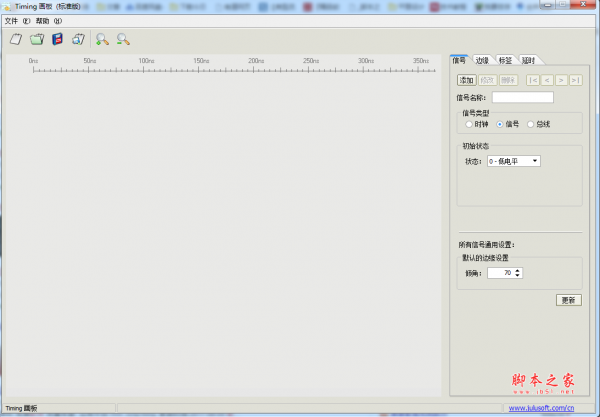Increase 倾角 value with up arrow
Image resolution: width=600 pixels, height=417 pixels.
point(518,270)
